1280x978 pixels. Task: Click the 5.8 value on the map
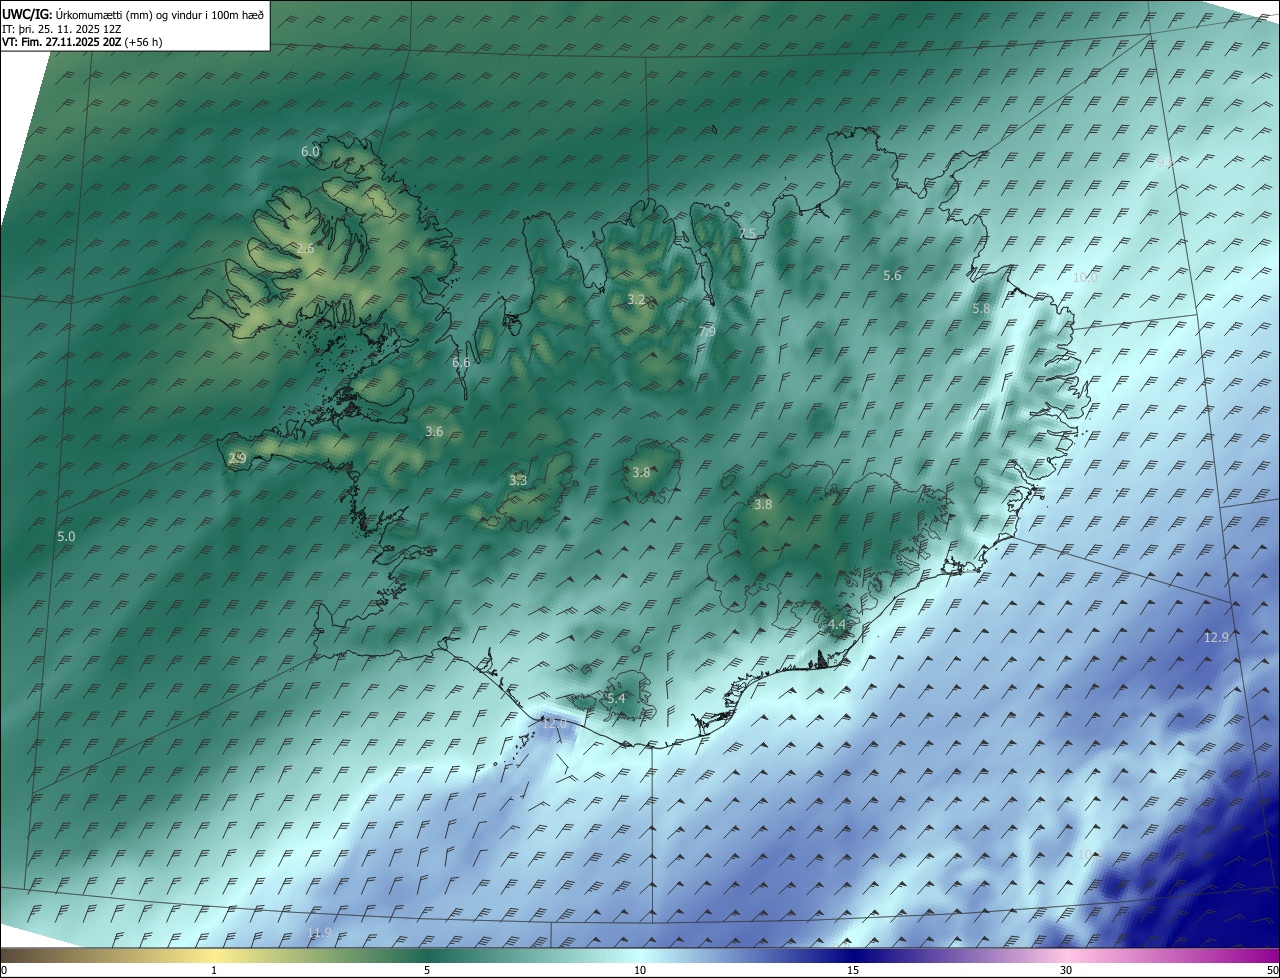(x=981, y=309)
